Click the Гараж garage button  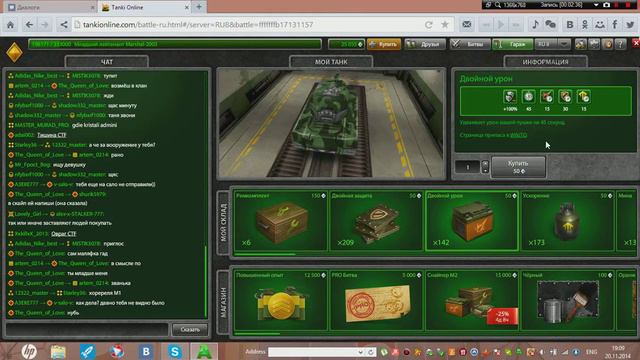(x=513, y=44)
